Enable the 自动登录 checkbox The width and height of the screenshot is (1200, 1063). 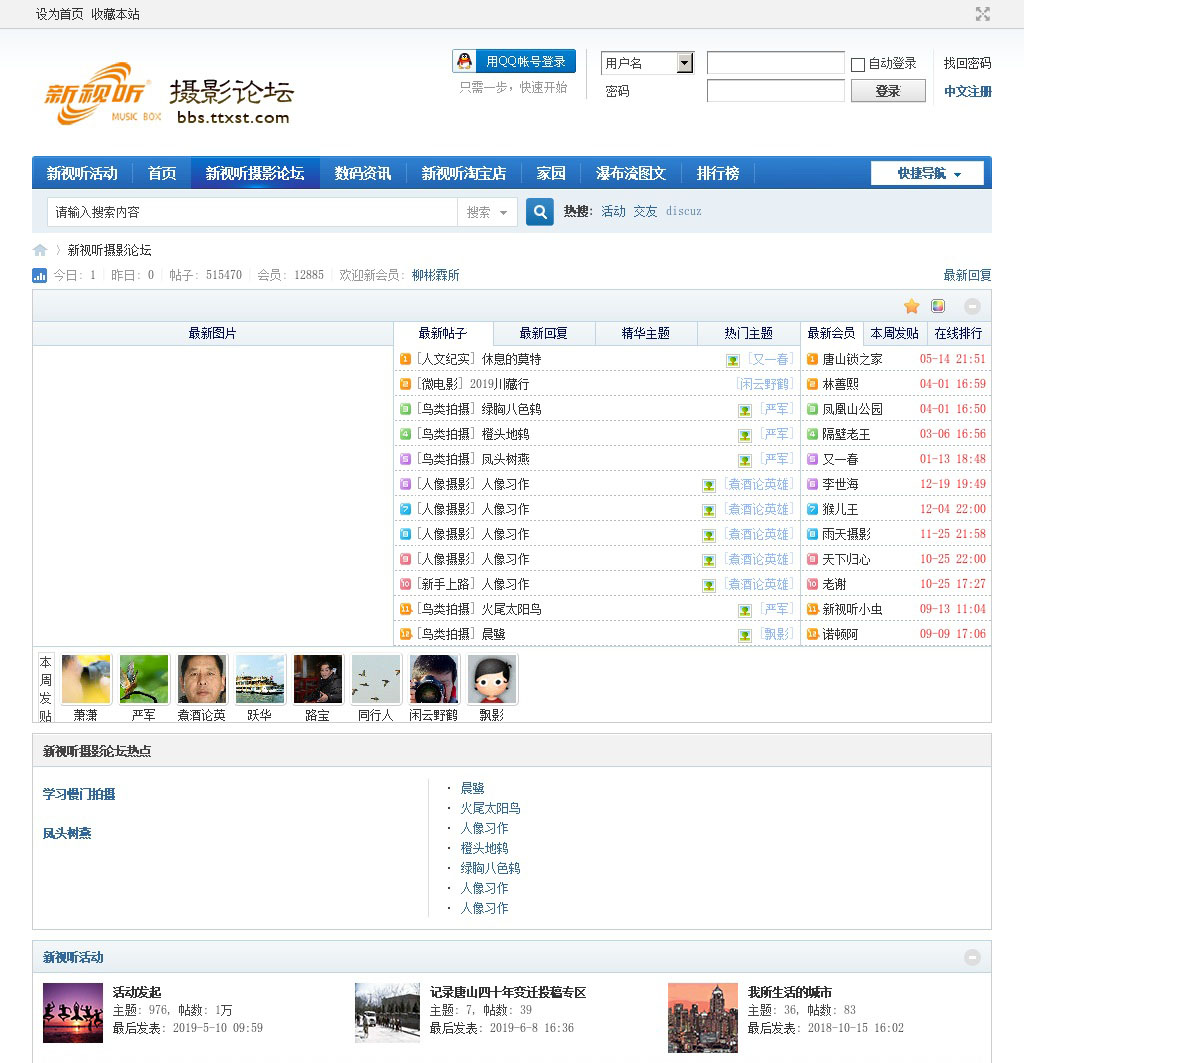(858, 65)
